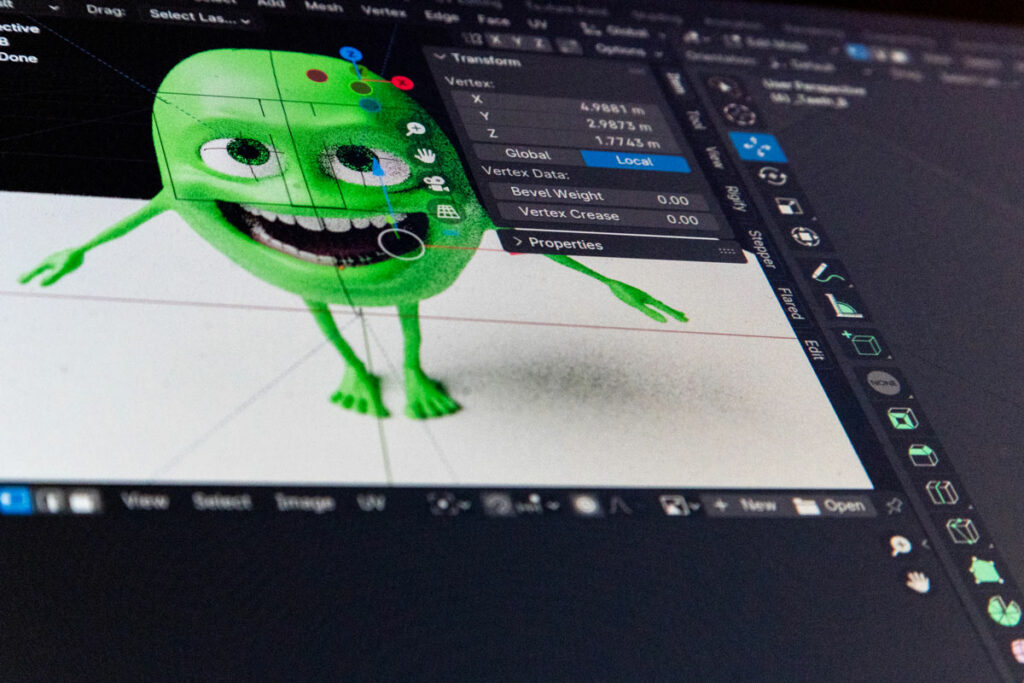Open the Select Las... drag dropdown
The image size is (1024, 683).
(199, 16)
